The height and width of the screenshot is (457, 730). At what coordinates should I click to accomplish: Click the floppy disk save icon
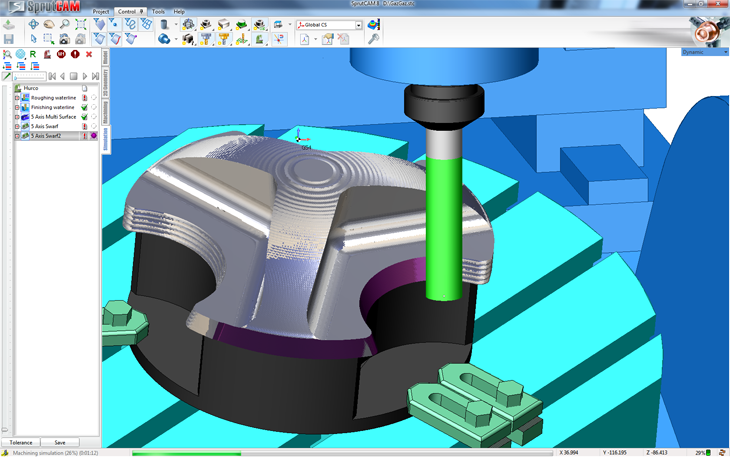(x=9, y=39)
